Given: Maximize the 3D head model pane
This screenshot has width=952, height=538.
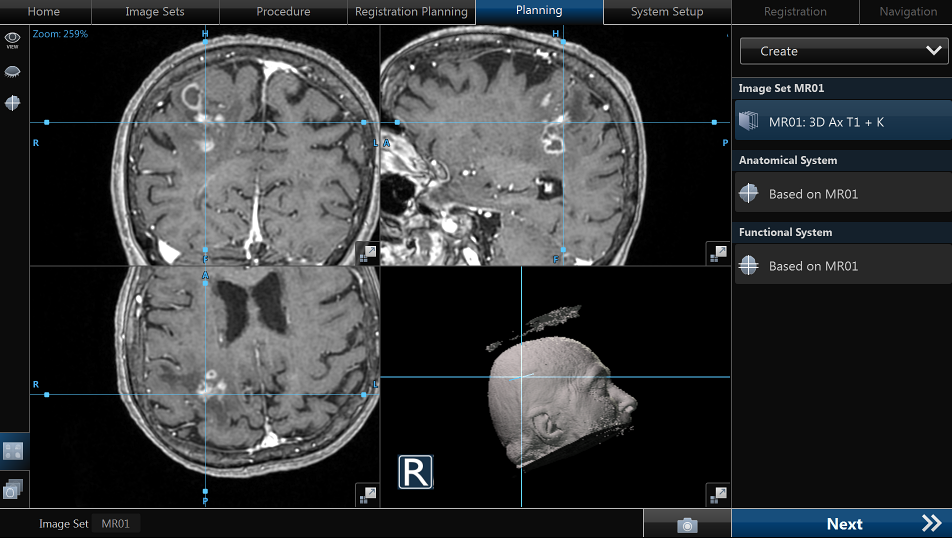Looking at the screenshot, I should (x=717, y=494).
